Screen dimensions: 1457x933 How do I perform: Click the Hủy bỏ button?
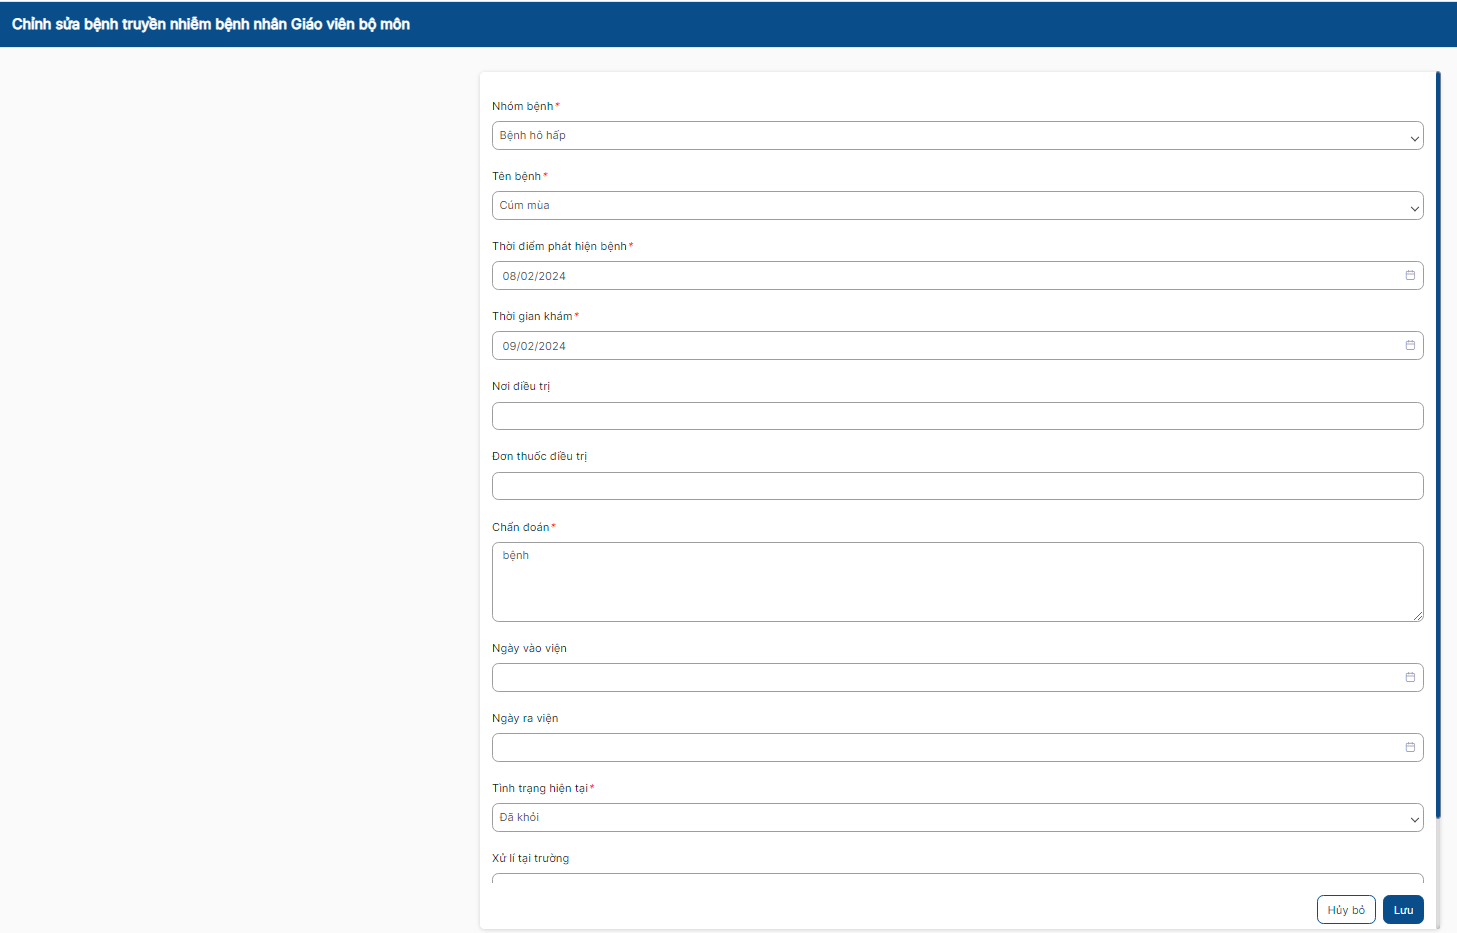click(1346, 910)
